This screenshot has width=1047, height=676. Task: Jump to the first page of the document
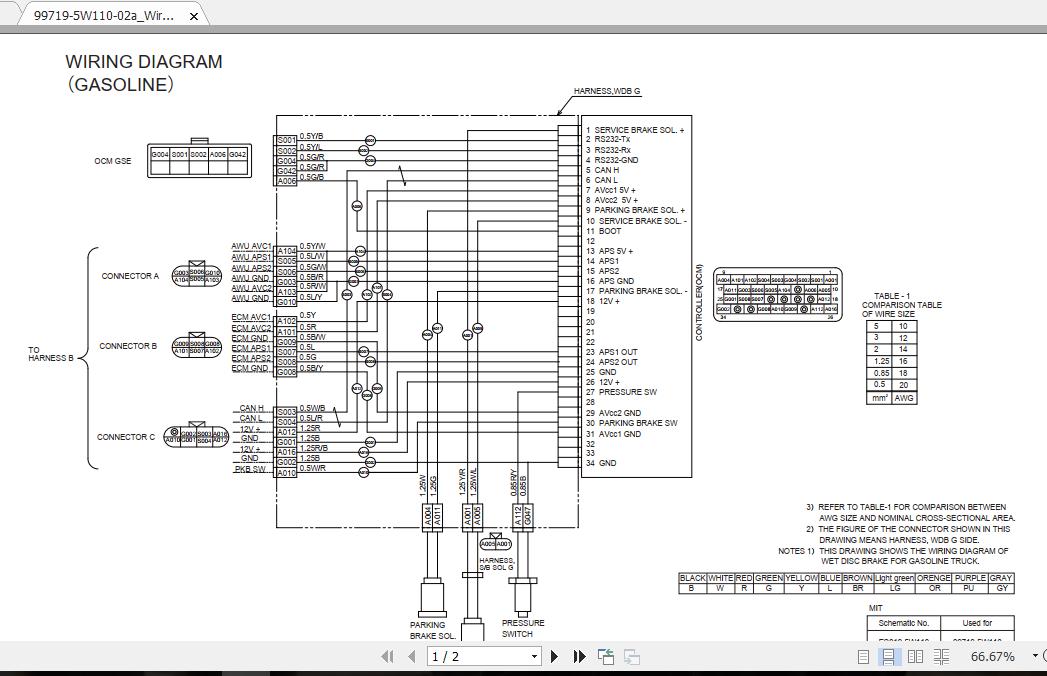pyautogui.click(x=387, y=656)
